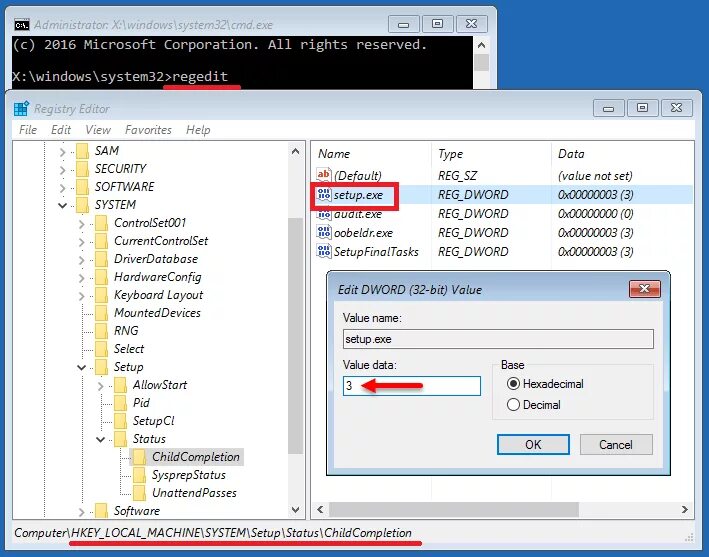Select the oobeldr.exe DWORD value icon

[x=324, y=233]
